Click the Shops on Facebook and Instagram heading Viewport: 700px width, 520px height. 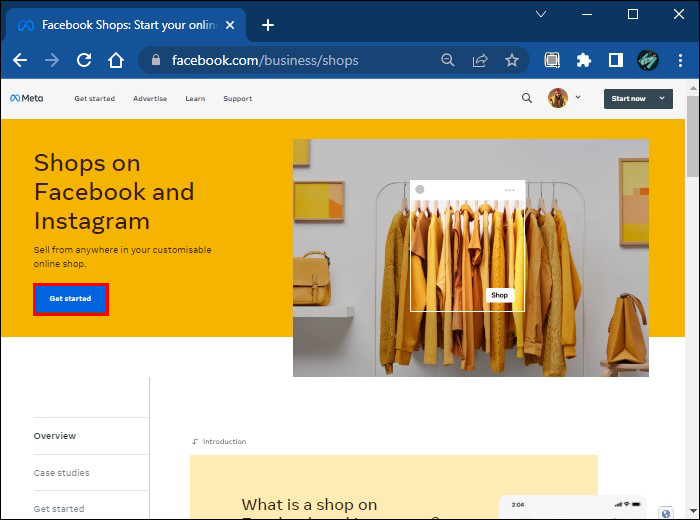click(x=114, y=192)
